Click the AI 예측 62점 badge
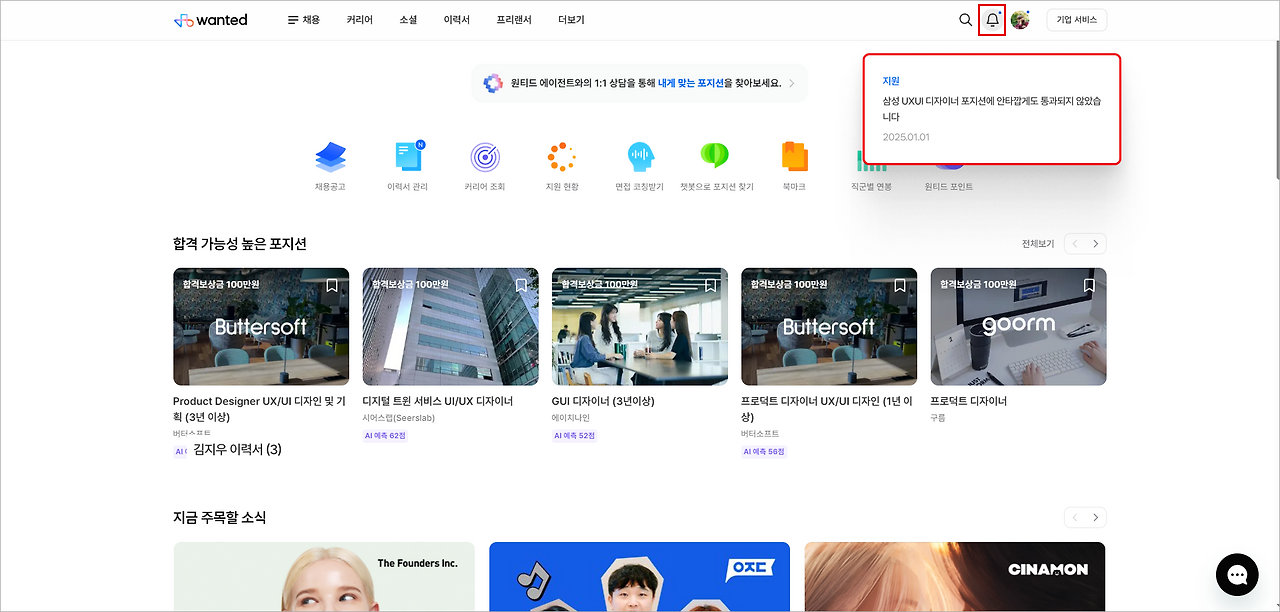Image resolution: width=1280 pixels, height=612 pixels. click(385, 436)
